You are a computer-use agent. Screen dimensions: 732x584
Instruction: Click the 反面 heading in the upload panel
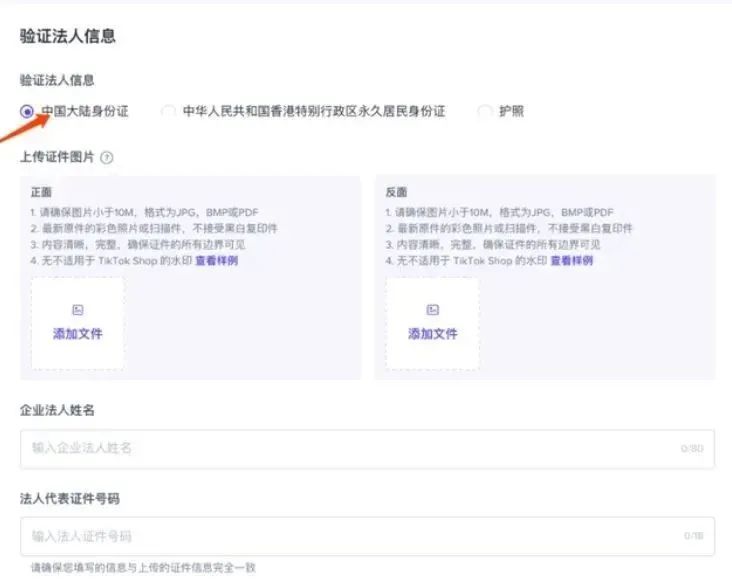click(x=396, y=192)
